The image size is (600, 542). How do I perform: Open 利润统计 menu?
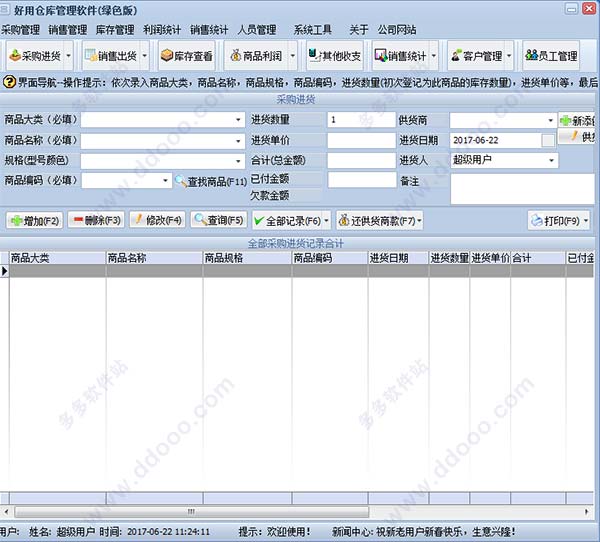click(162, 29)
